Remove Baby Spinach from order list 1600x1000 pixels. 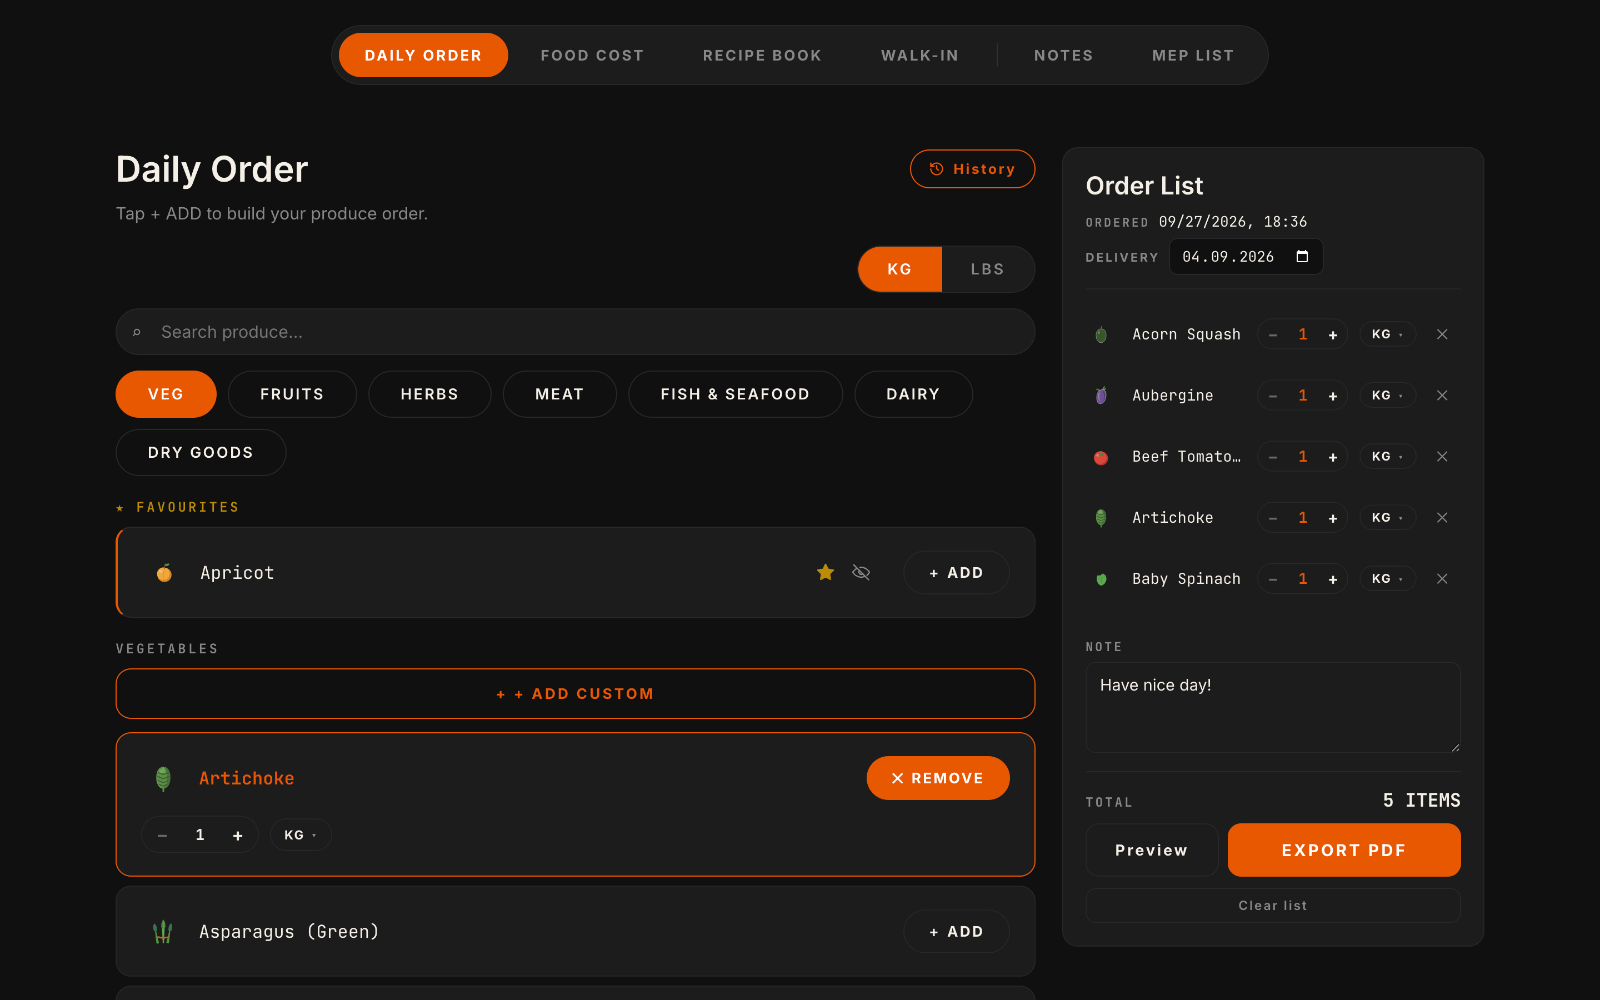pos(1442,579)
